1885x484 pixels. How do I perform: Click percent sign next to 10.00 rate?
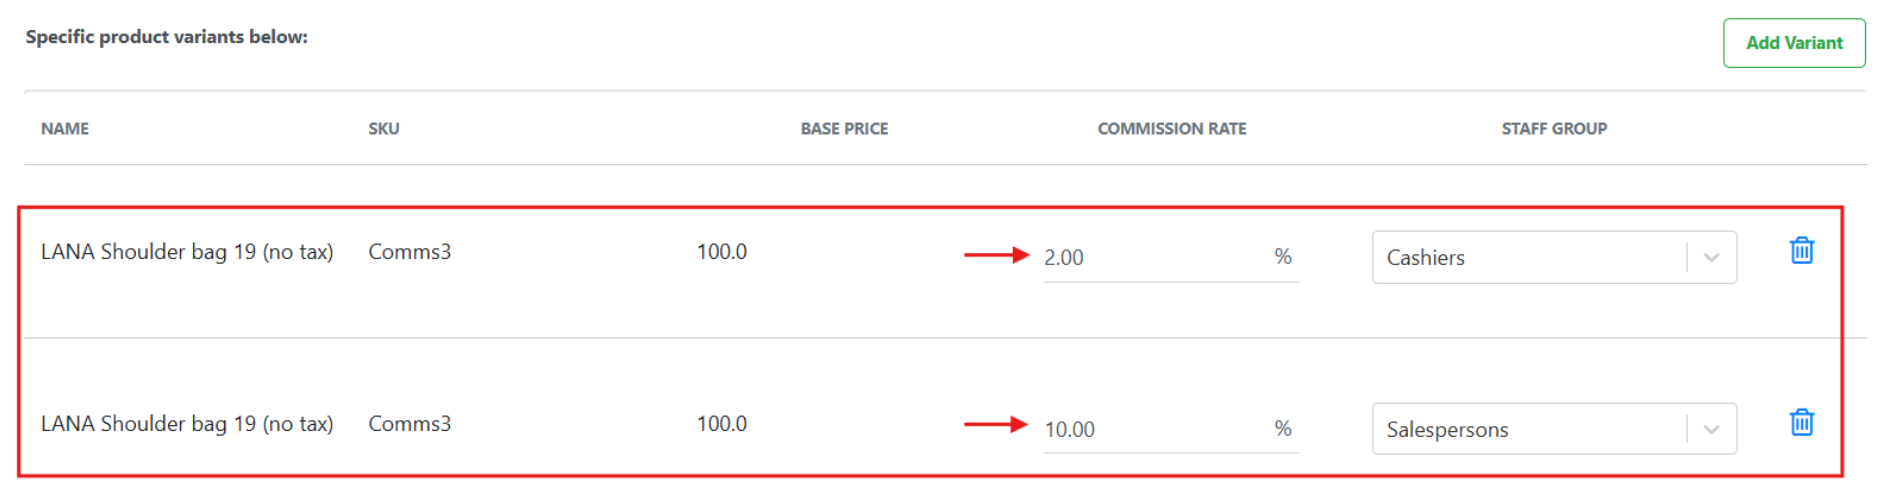pyautogui.click(x=1283, y=429)
